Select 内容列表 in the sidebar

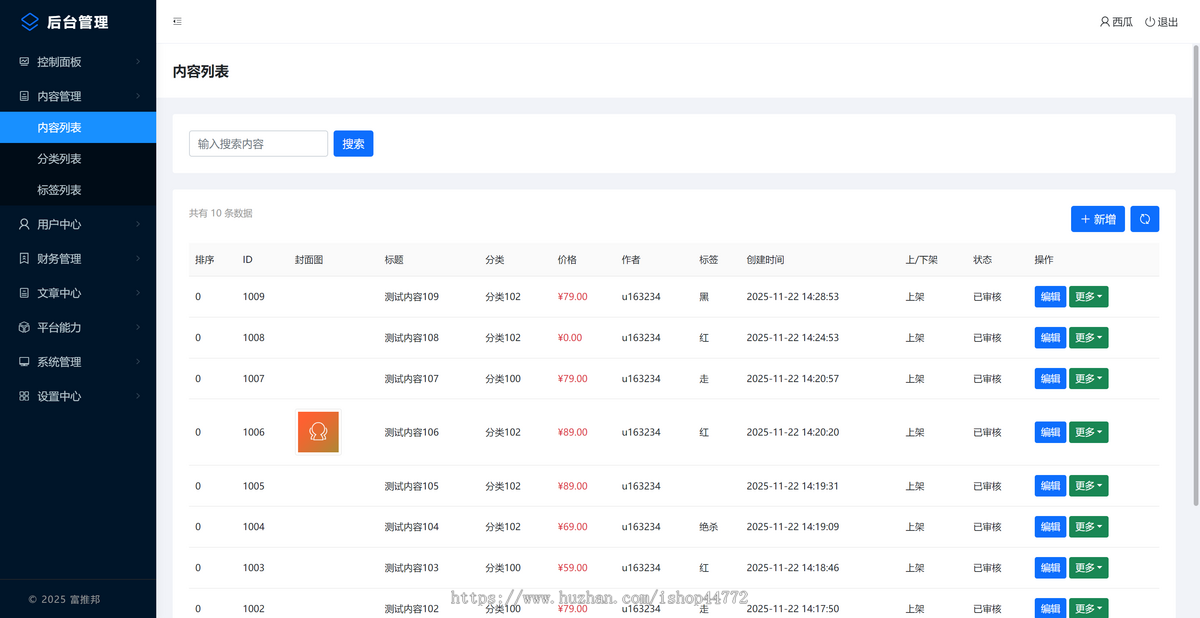click(78, 127)
